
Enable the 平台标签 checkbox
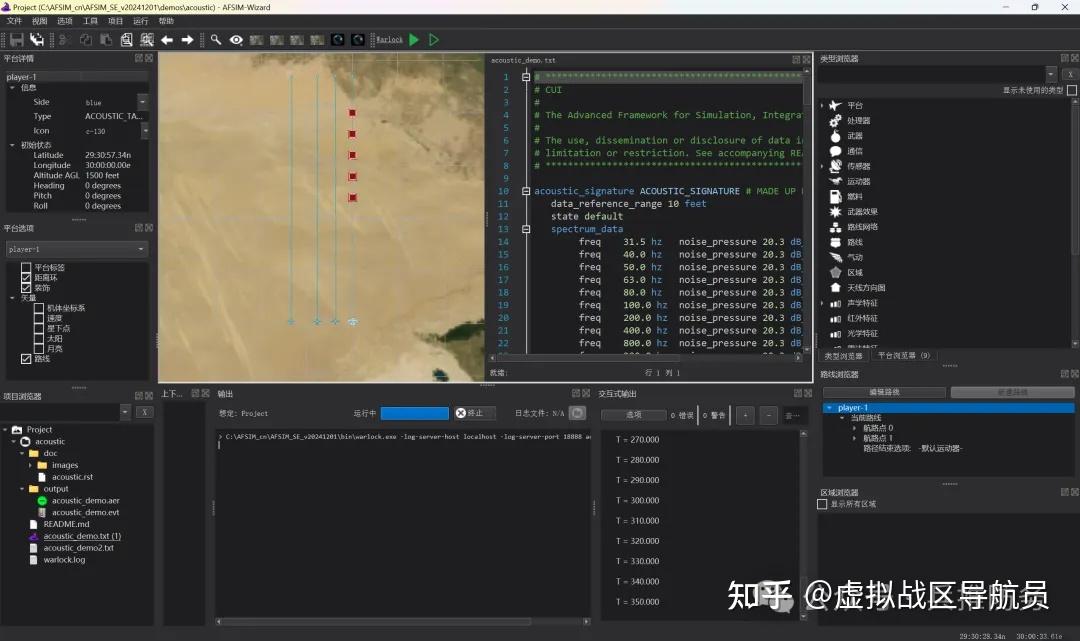tap(26, 267)
